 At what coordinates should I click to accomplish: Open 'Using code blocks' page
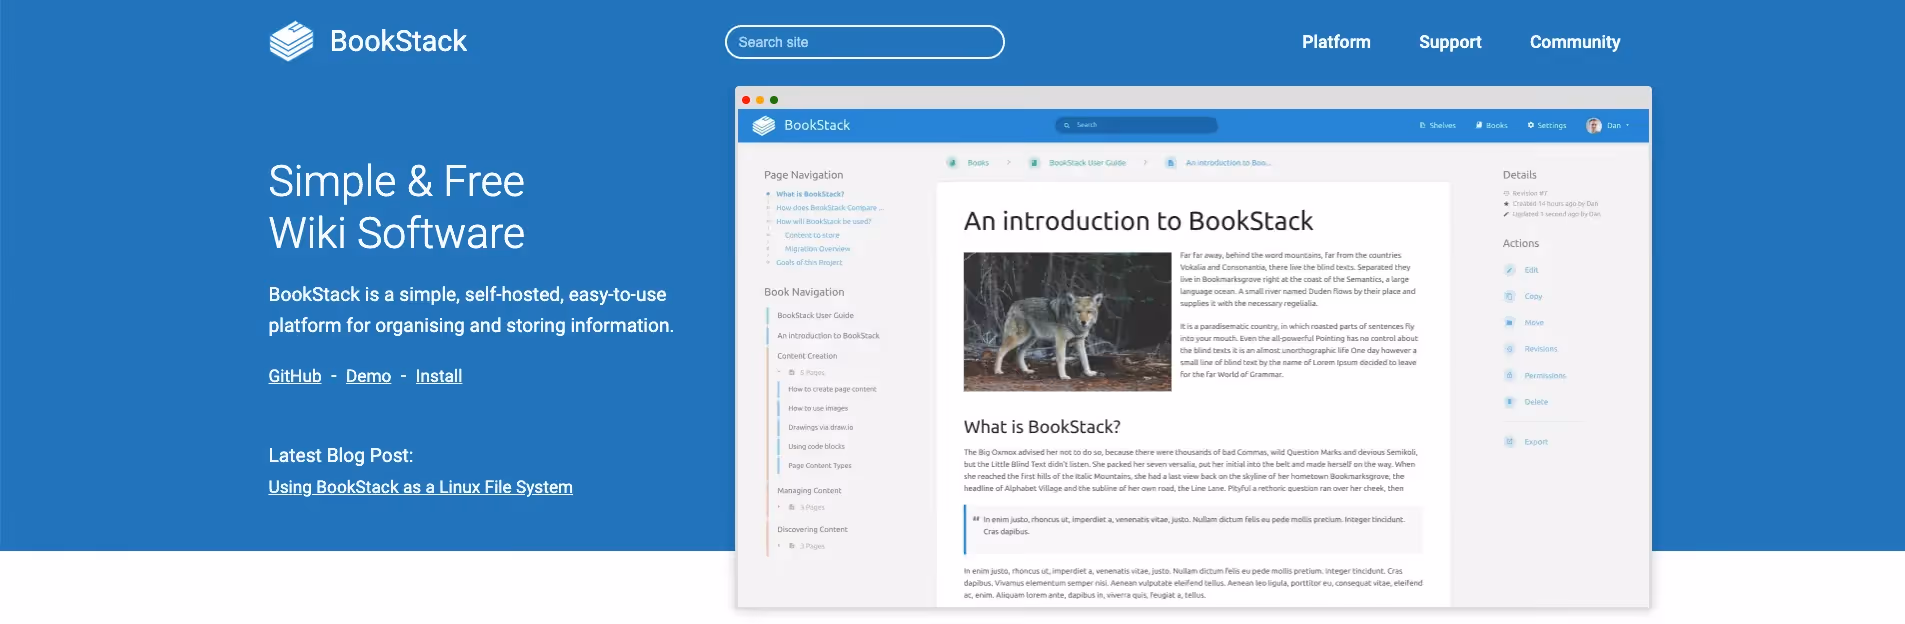pyautogui.click(x=816, y=446)
